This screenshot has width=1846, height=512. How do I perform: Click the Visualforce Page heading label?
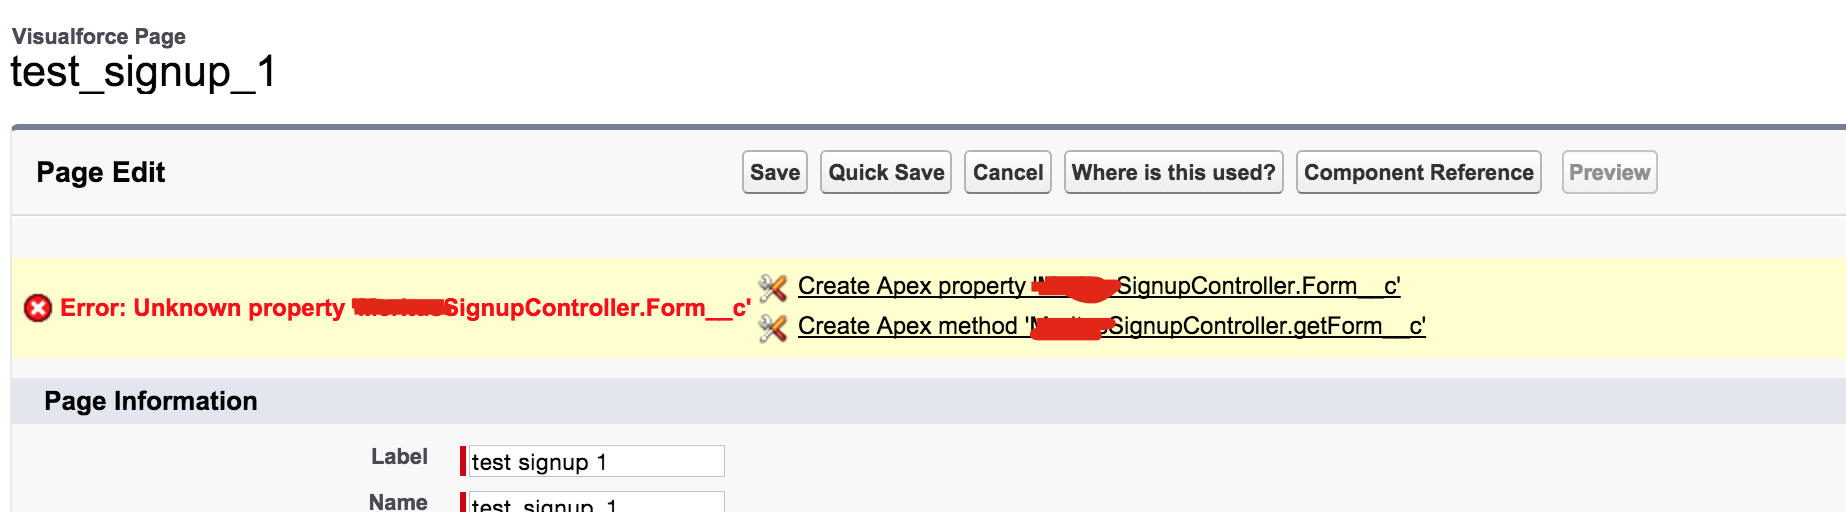coord(99,37)
